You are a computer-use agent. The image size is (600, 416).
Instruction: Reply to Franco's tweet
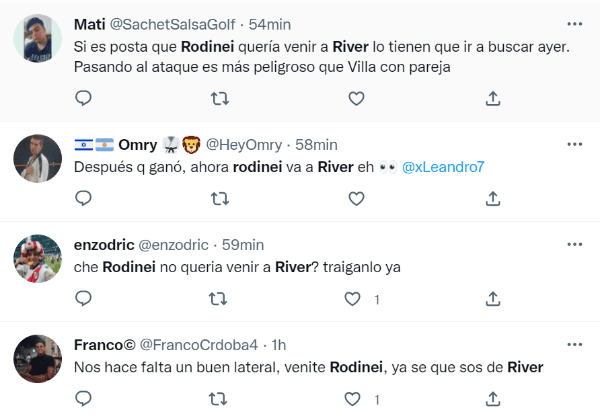pos(84,399)
